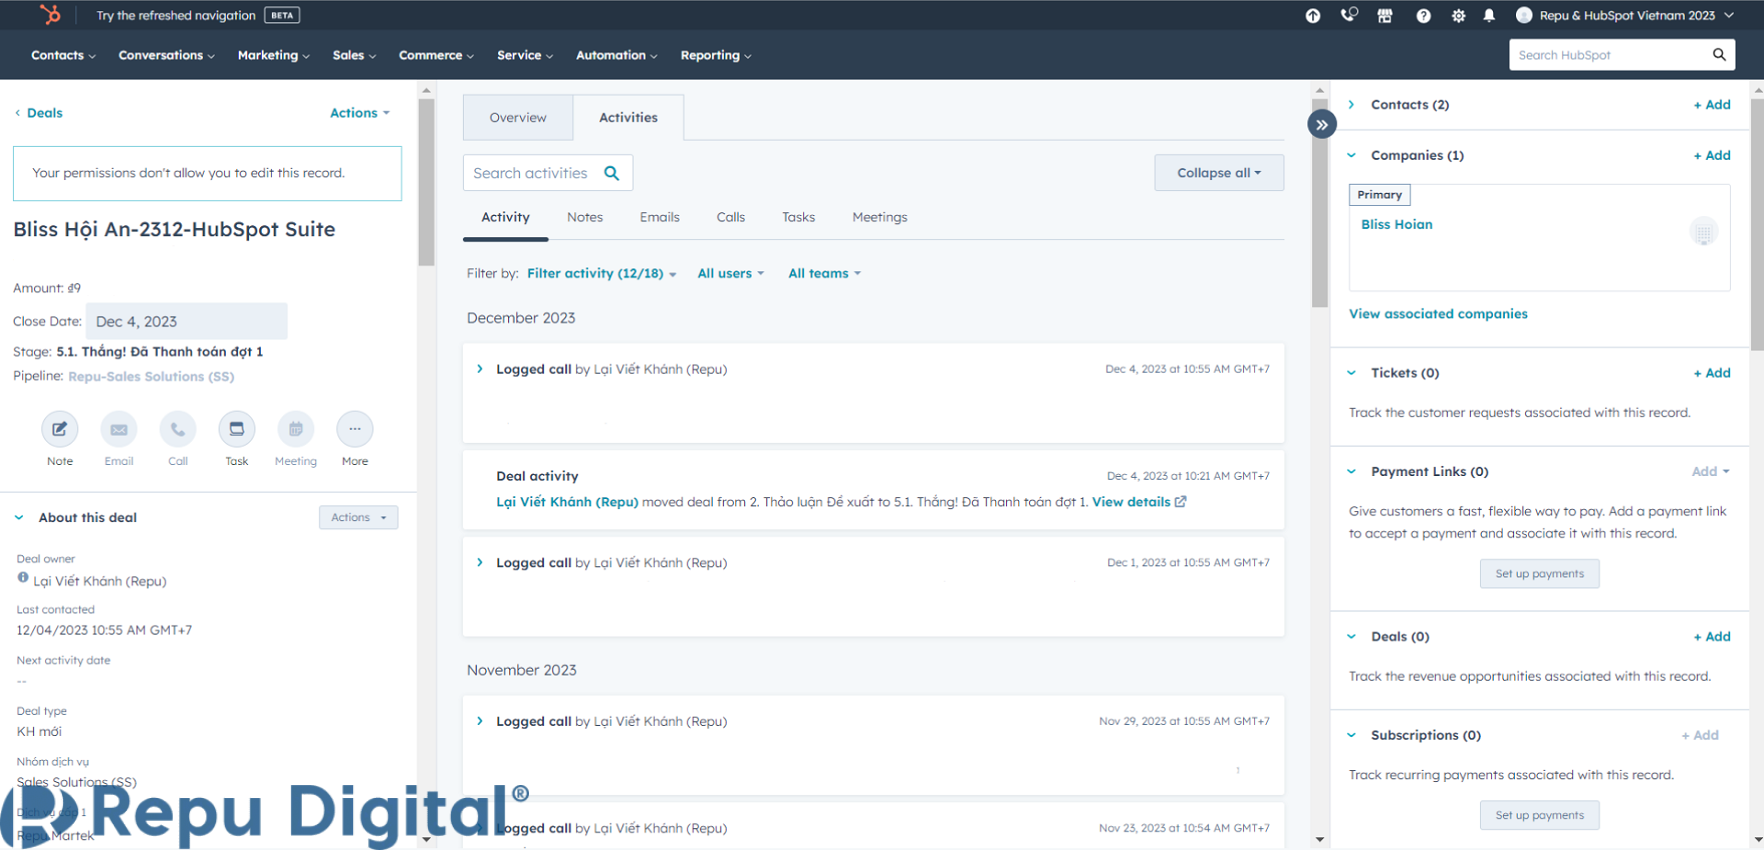1764x850 pixels.
Task: Select the Meetings activity tab
Action: 880,217
